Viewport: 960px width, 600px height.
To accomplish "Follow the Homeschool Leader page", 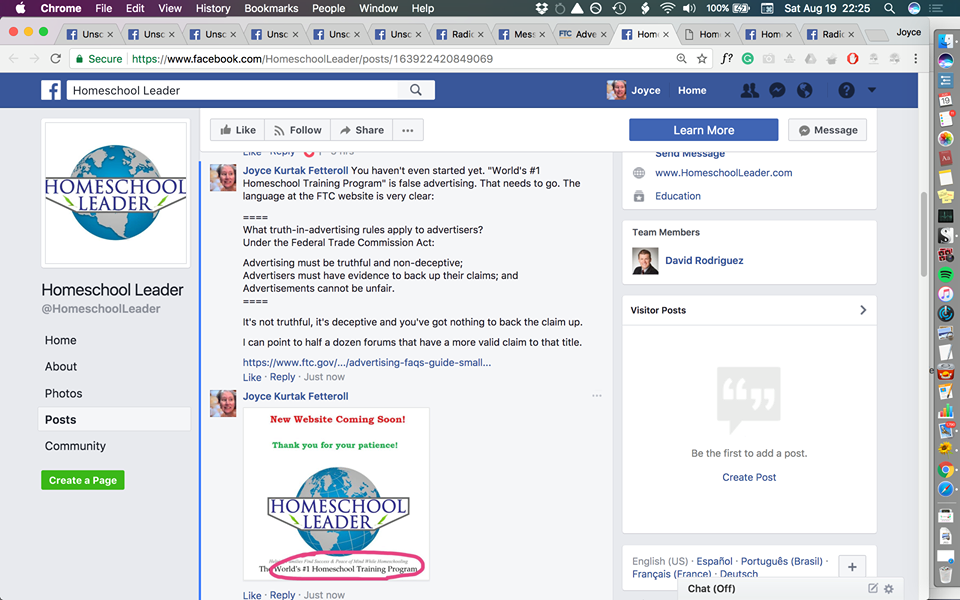I will pos(298,130).
